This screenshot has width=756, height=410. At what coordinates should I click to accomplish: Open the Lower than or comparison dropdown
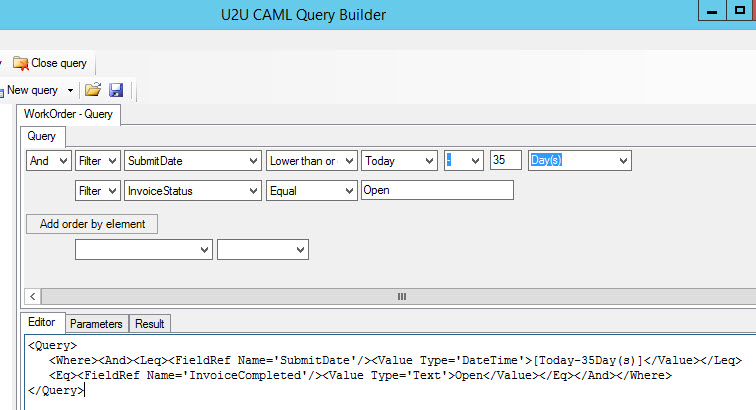[311, 161]
